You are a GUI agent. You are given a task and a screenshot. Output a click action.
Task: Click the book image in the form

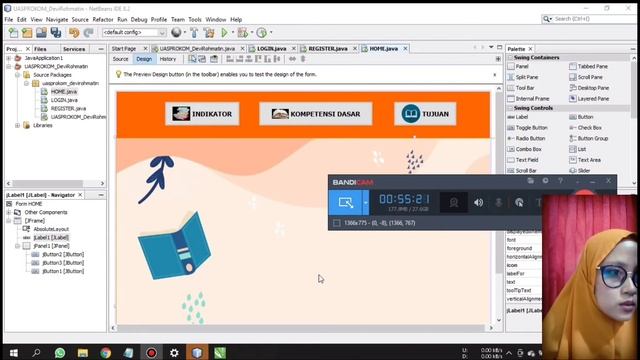[175, 246]
